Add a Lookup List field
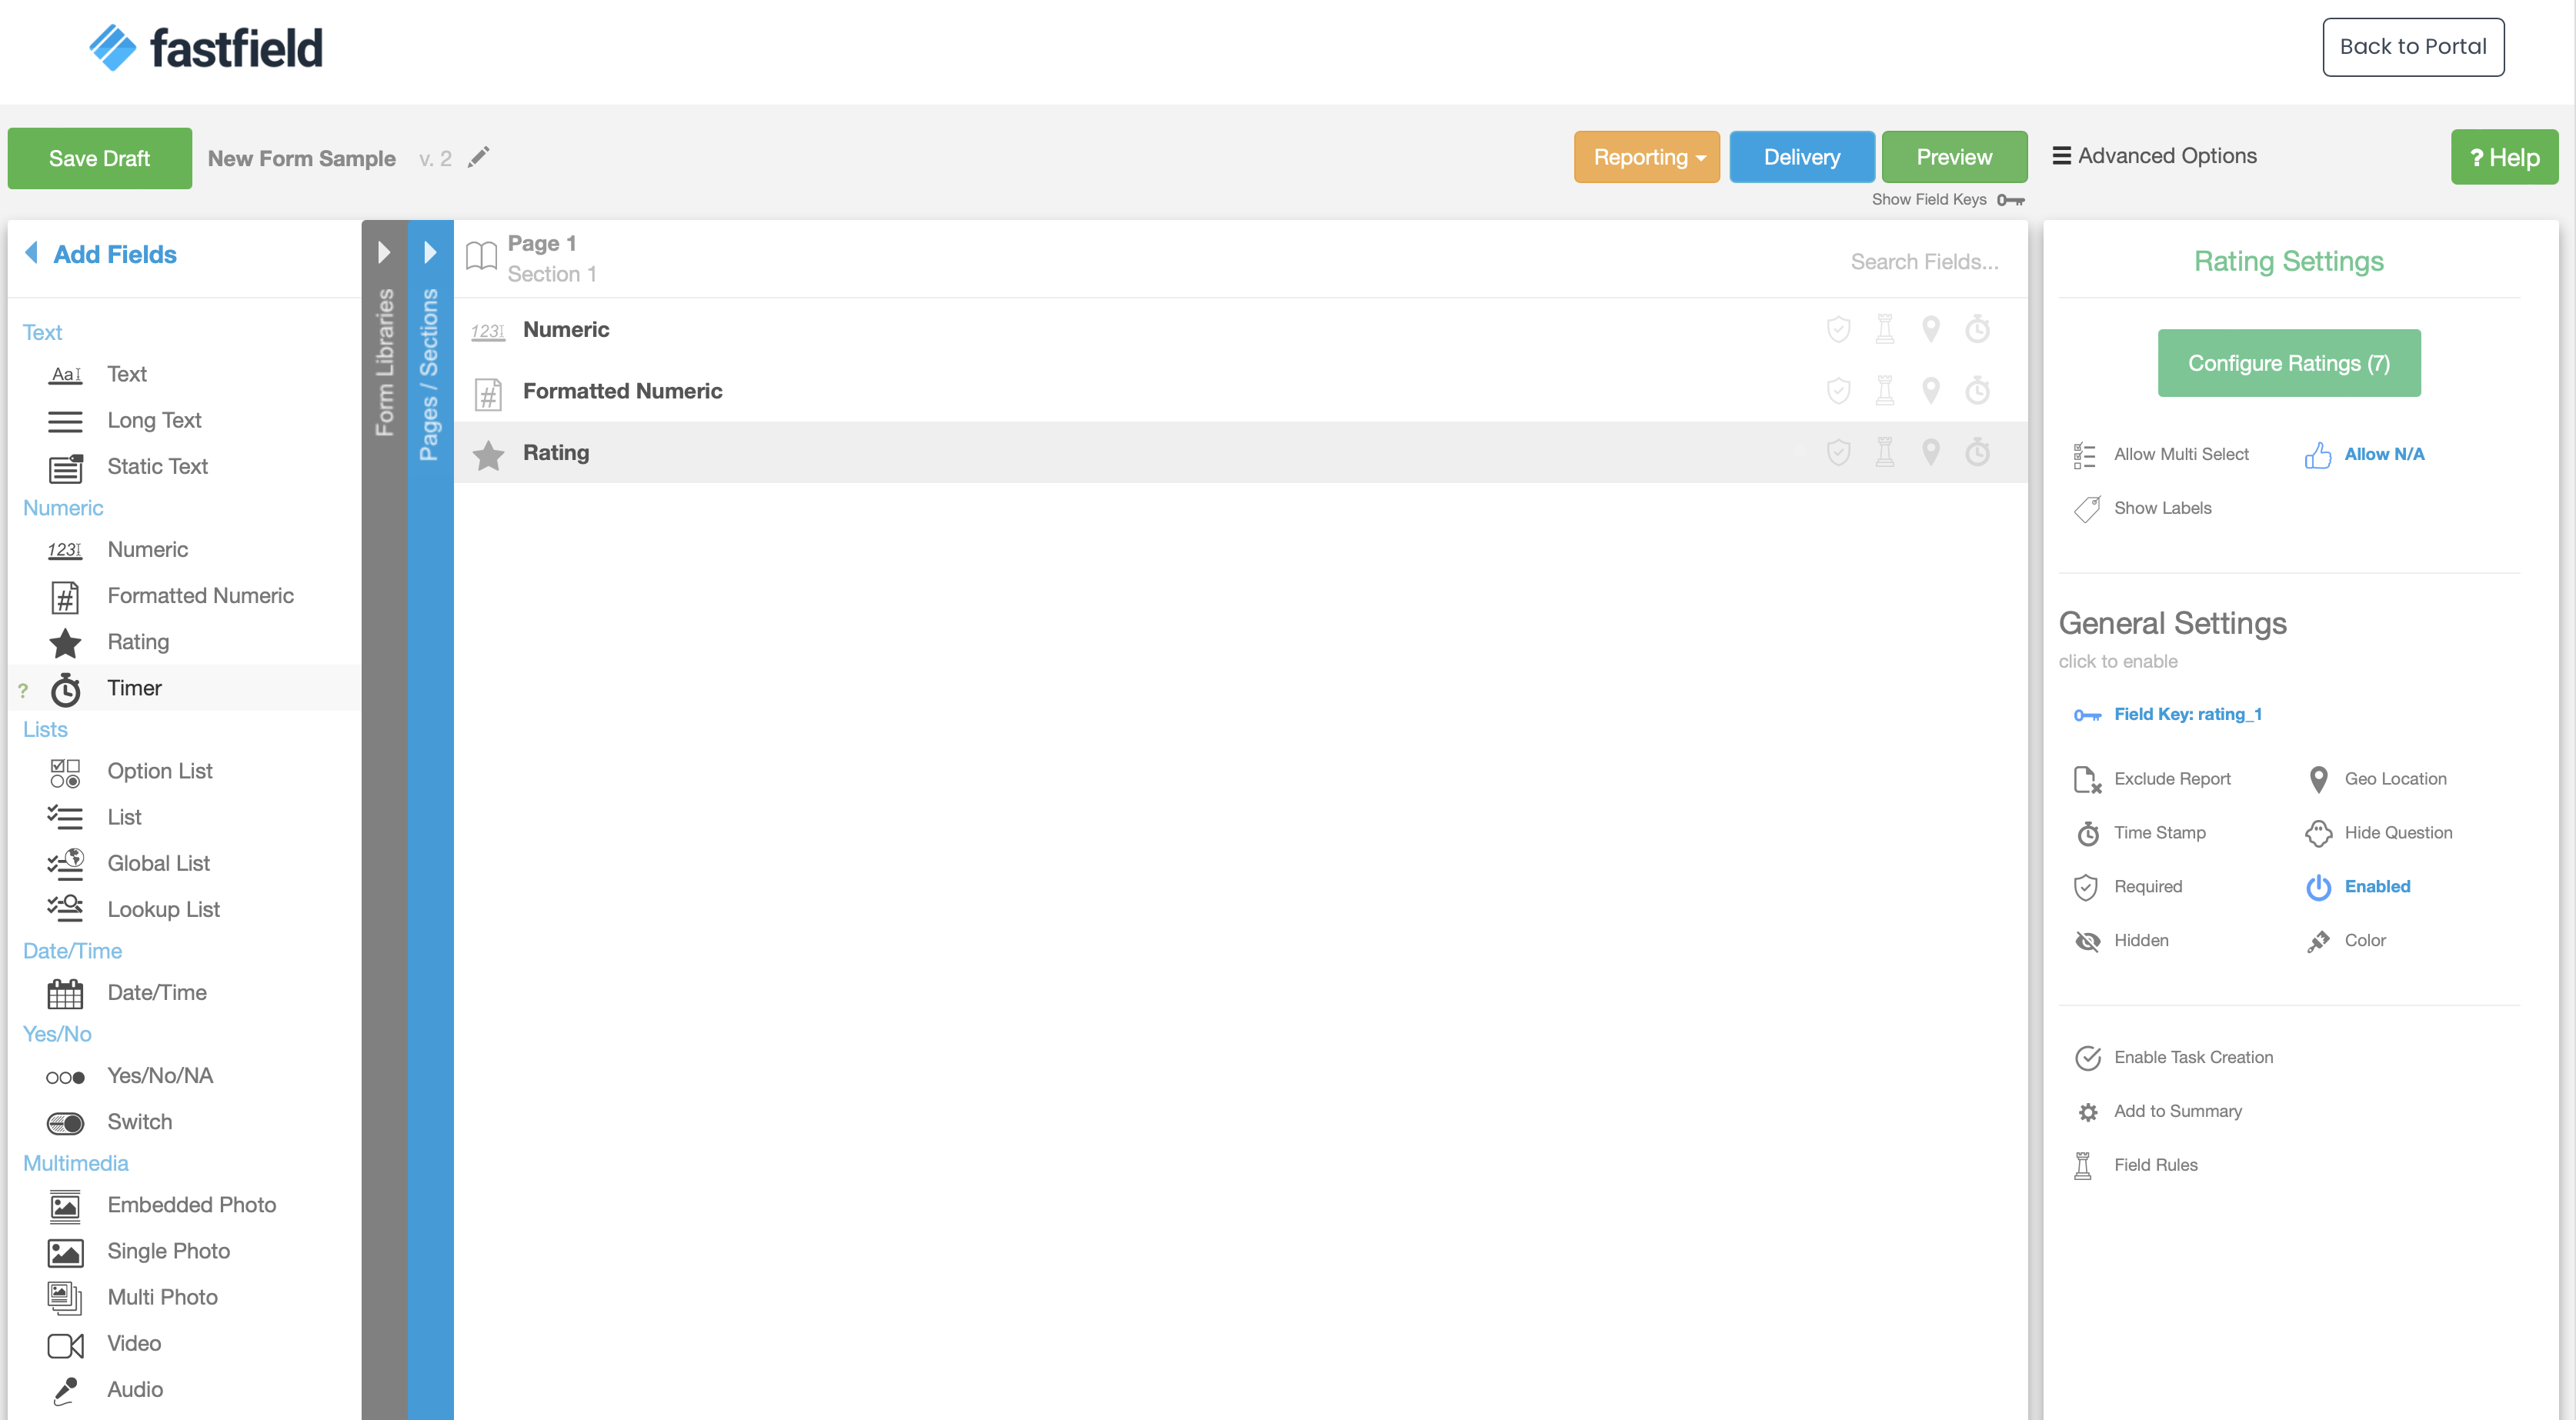 163,909
